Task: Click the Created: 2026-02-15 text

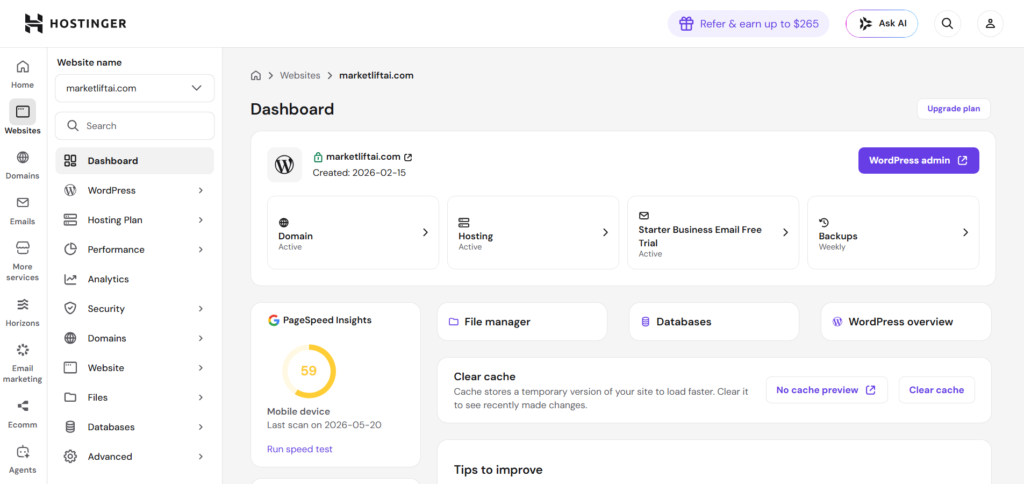Action: pos(359,173)
